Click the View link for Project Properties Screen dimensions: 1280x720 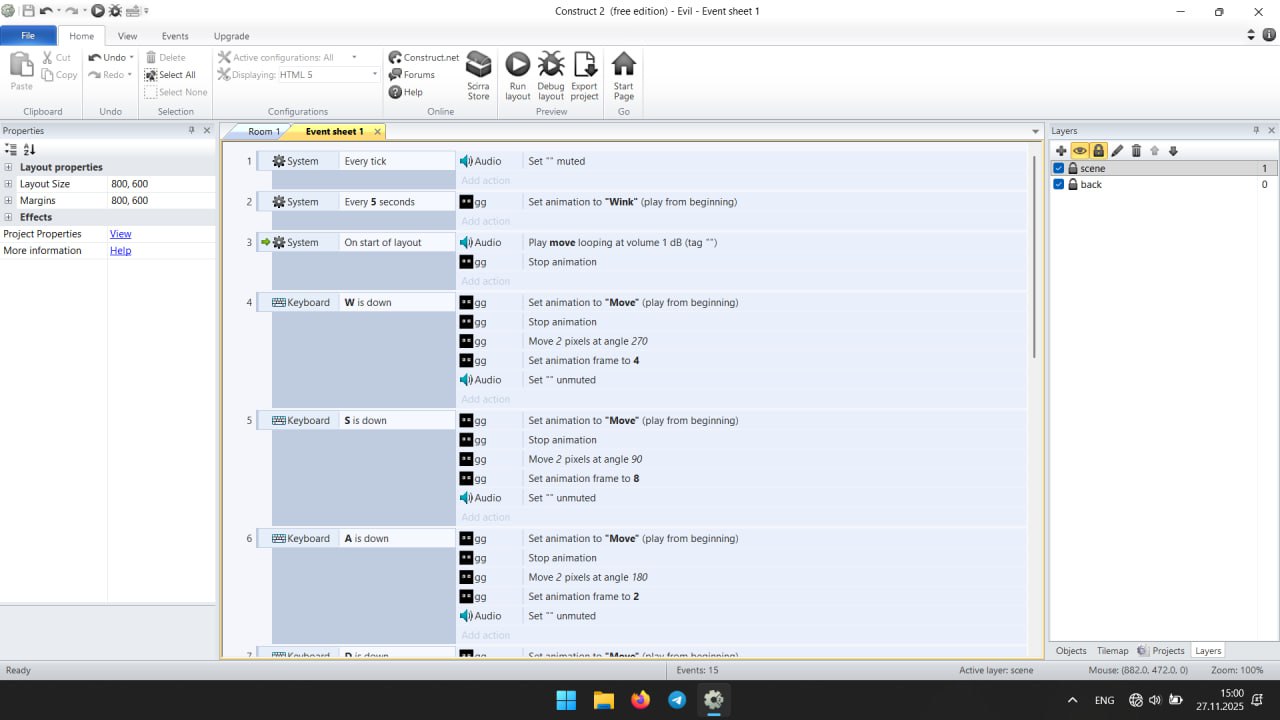point(120,234)
